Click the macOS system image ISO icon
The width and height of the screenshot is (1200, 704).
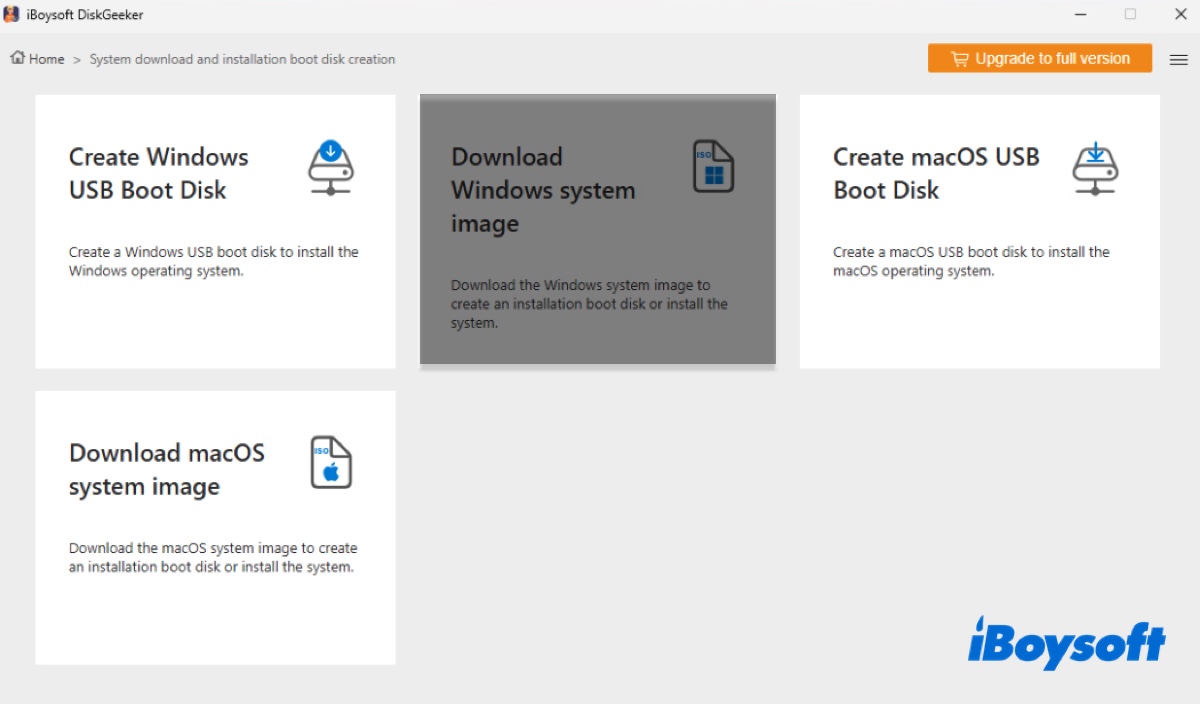click(x=331, y=462)
